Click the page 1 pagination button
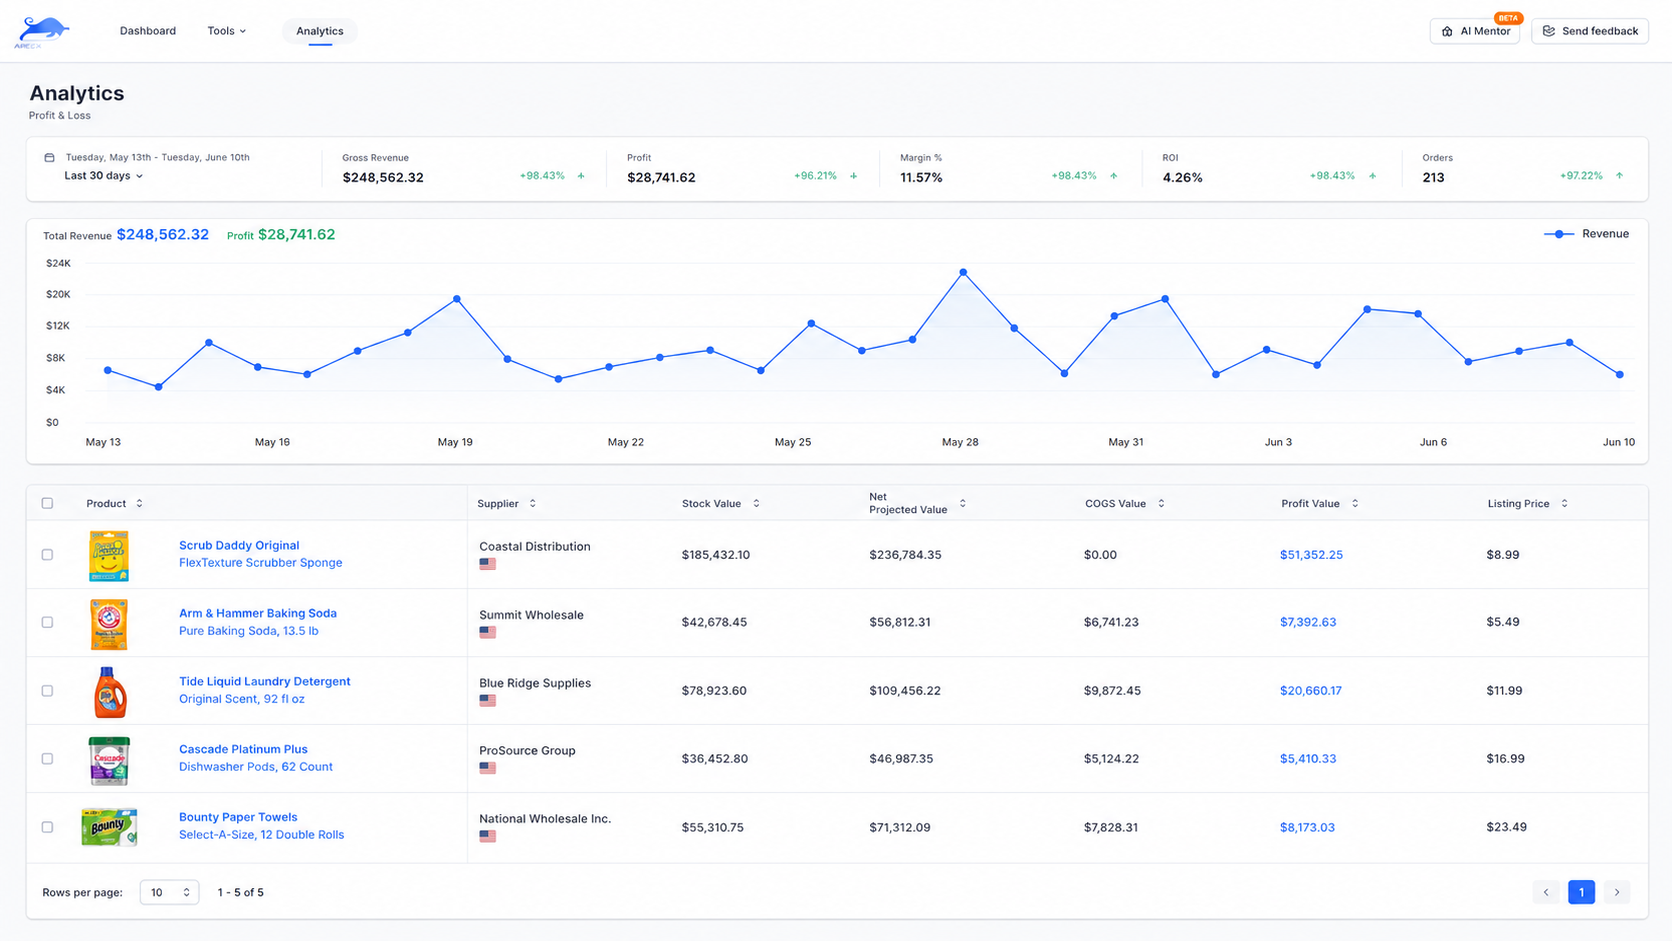Image resolution: width=1672 pixels, height=941 pixels. (1581, 892)
